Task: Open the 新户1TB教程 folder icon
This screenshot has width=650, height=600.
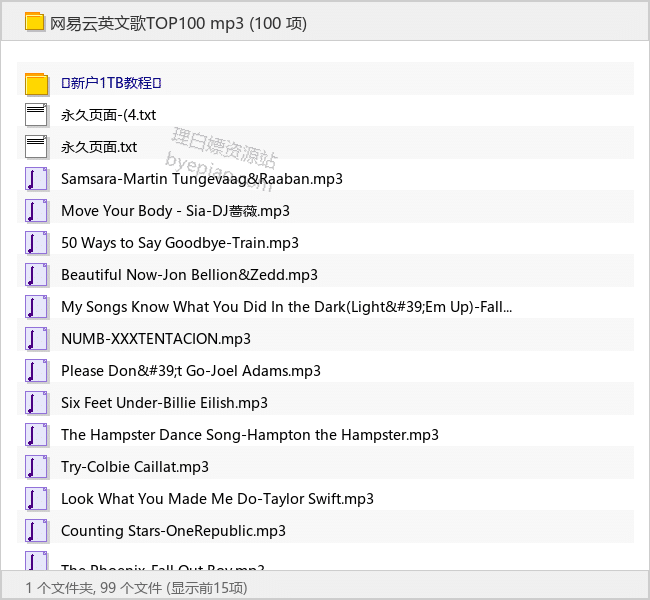Action: (36, 83)
